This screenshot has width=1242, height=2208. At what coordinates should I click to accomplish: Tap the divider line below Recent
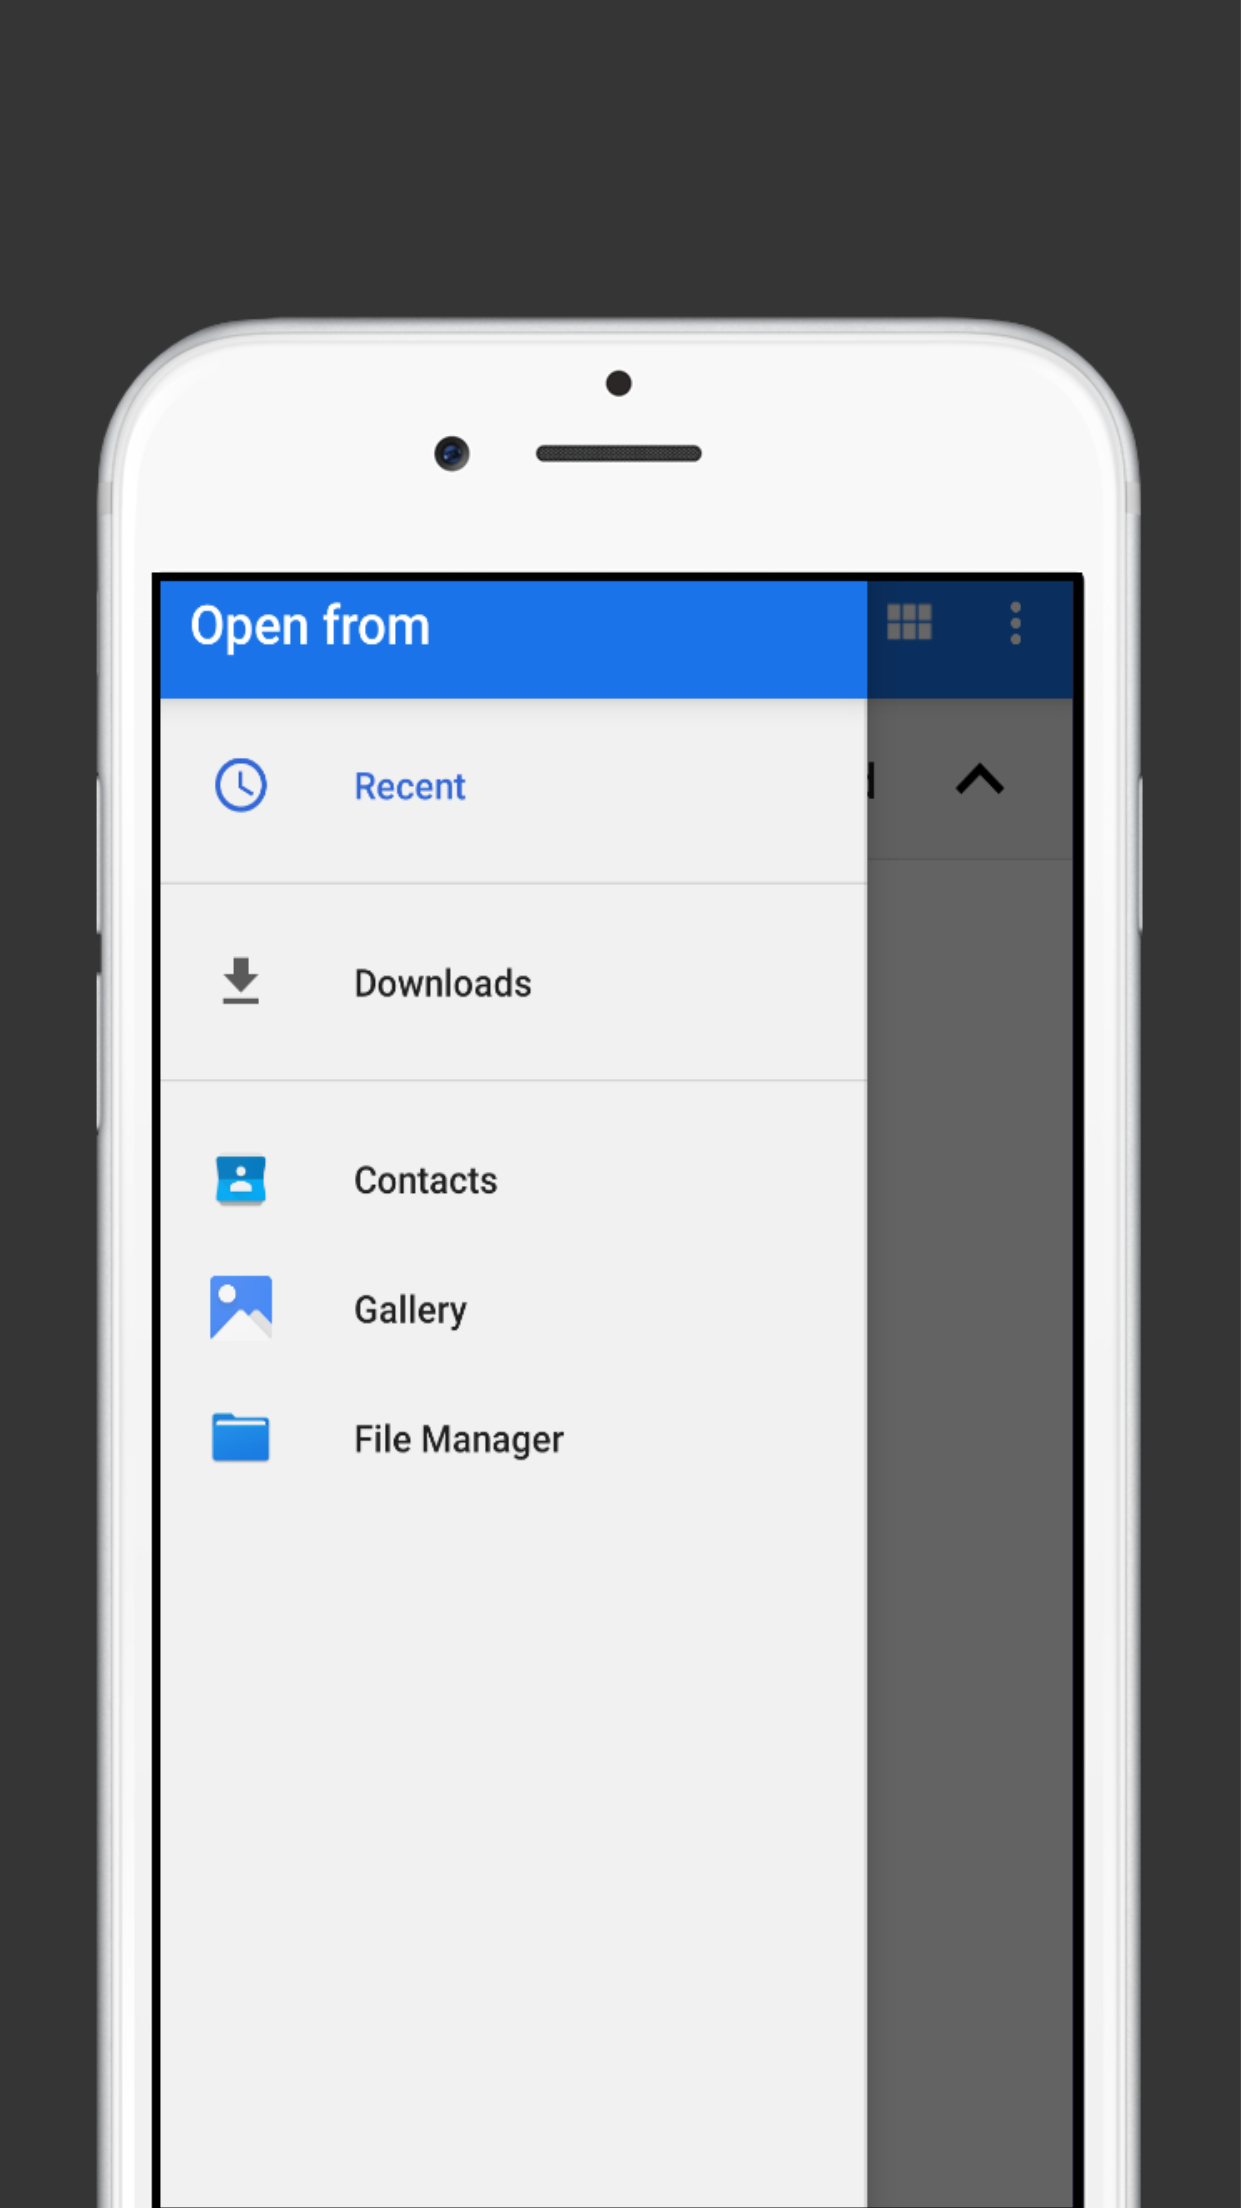tap(512, 883)
